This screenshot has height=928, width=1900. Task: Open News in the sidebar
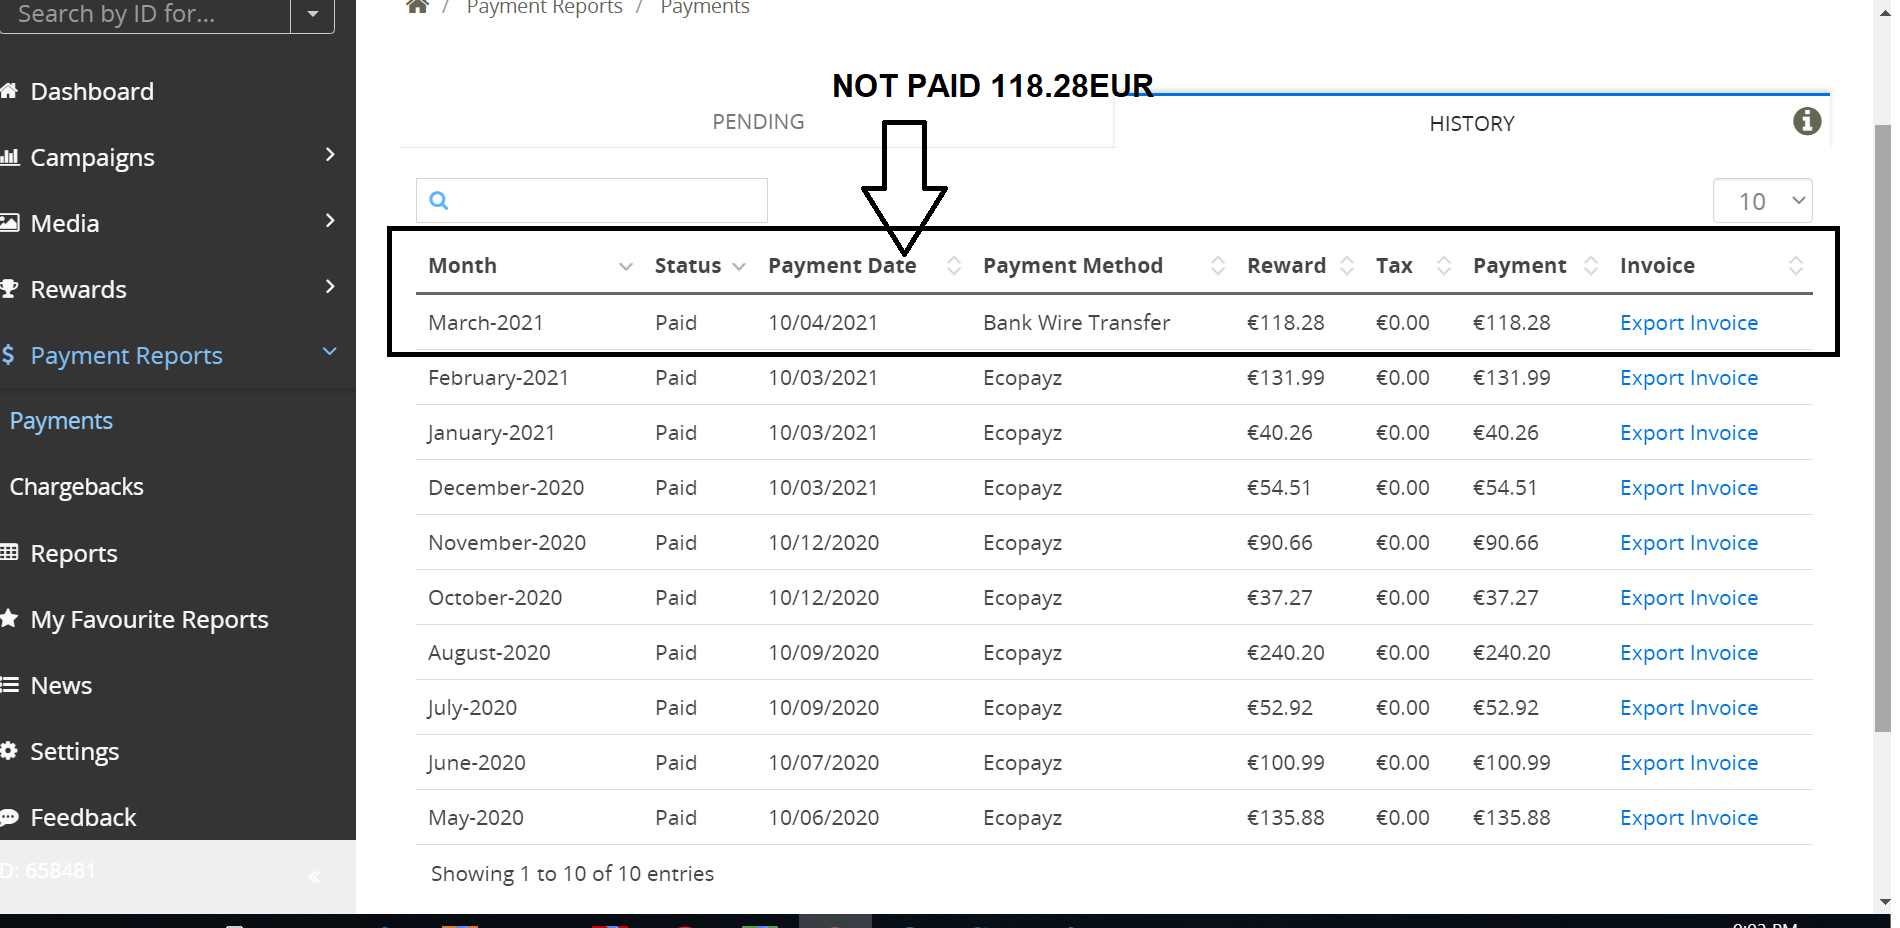pos(61,685)
